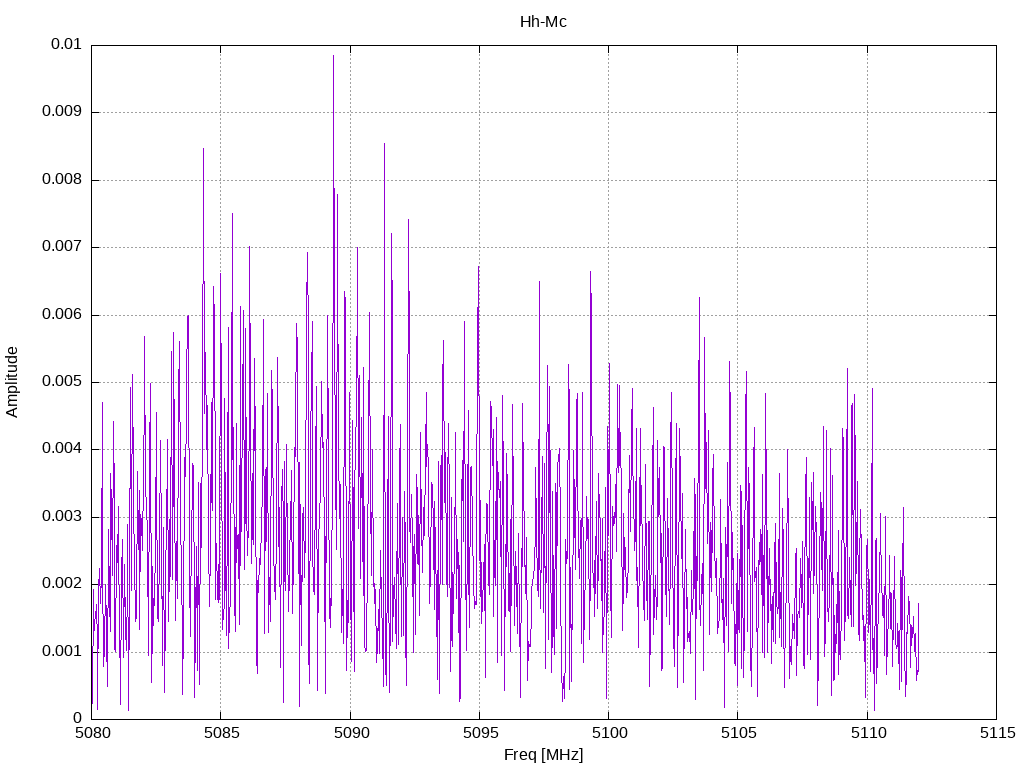Screen dimensions: 1024x768
Task: Click the x-axis tick label 5110
Action: tap(868, 733)
